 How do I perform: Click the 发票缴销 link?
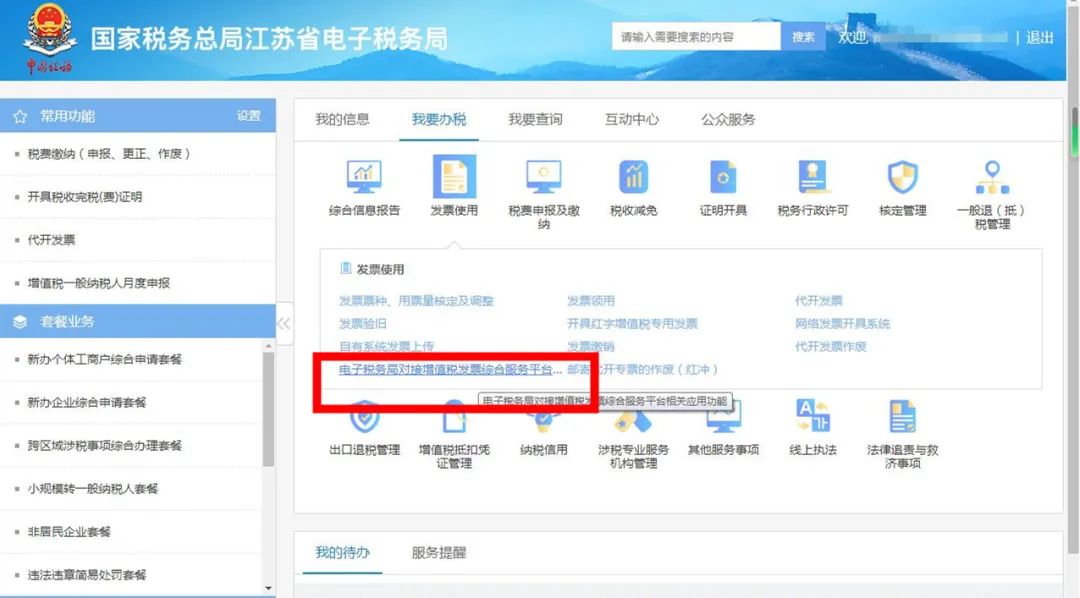[x=590, y=347]
